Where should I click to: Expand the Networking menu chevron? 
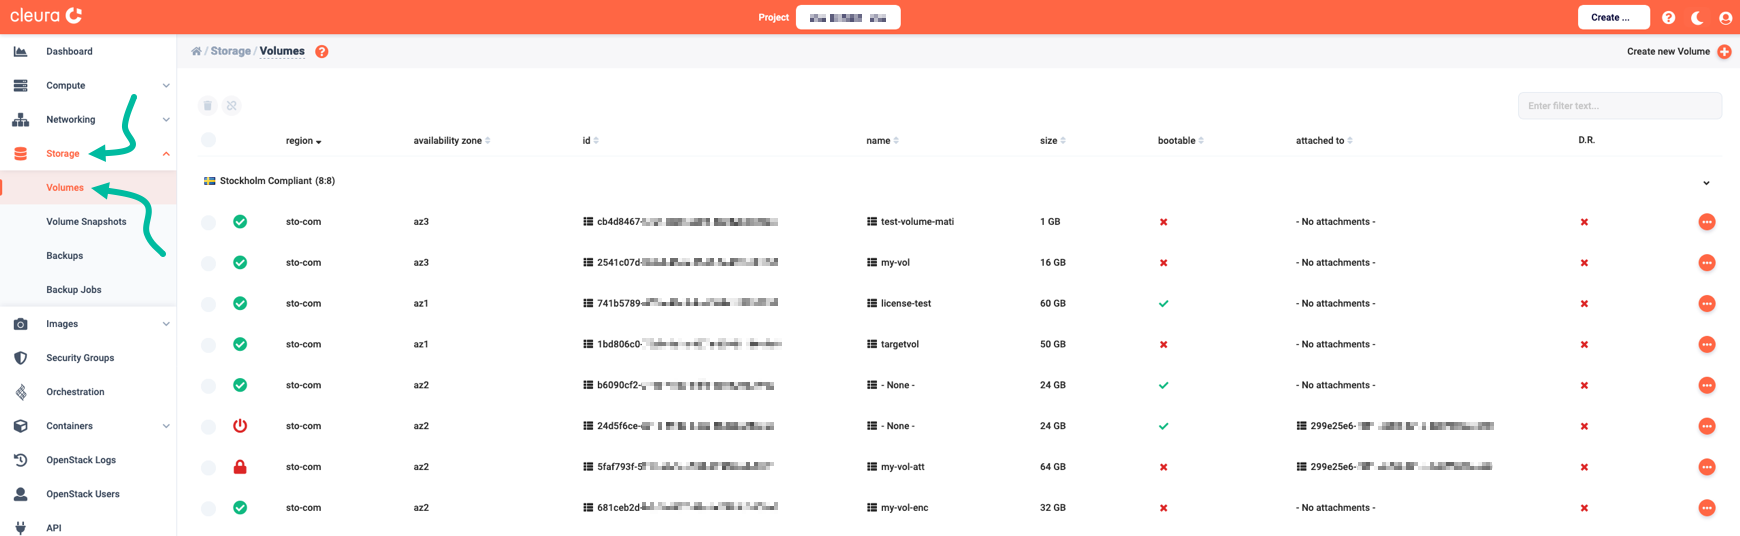pos(166,120)
